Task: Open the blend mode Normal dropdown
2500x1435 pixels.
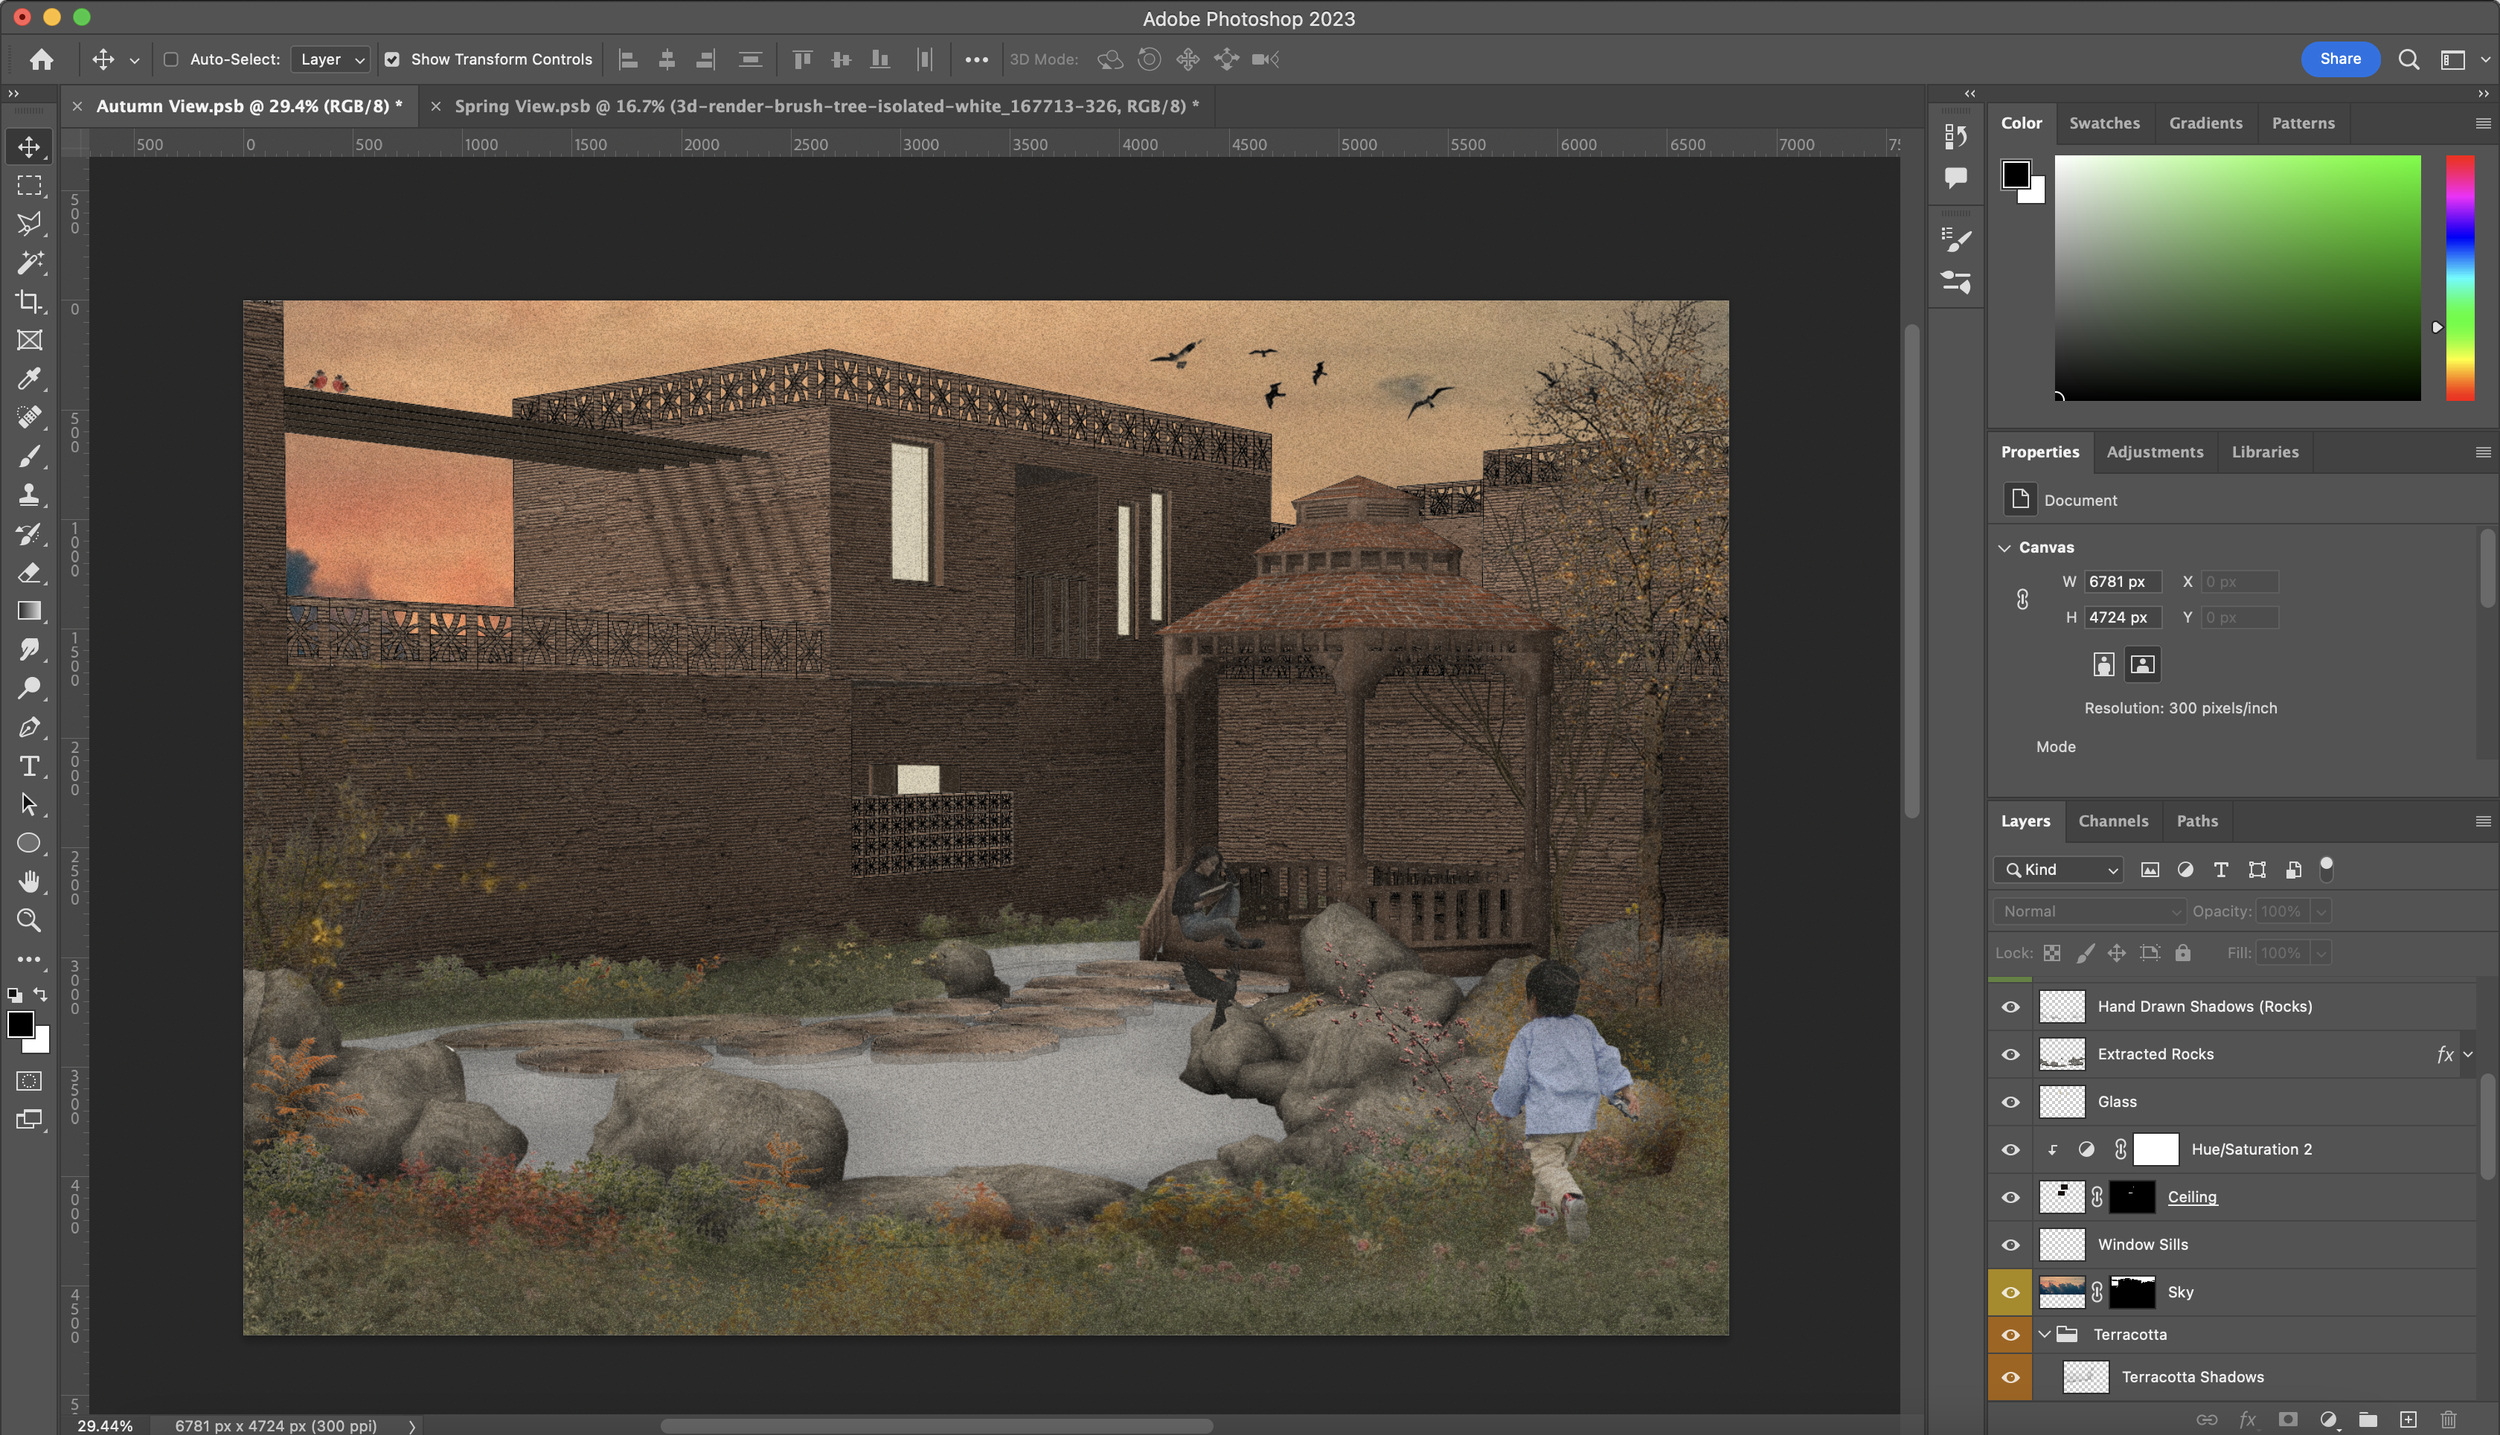Action: pyautogui.click(x=2090, y=911)
